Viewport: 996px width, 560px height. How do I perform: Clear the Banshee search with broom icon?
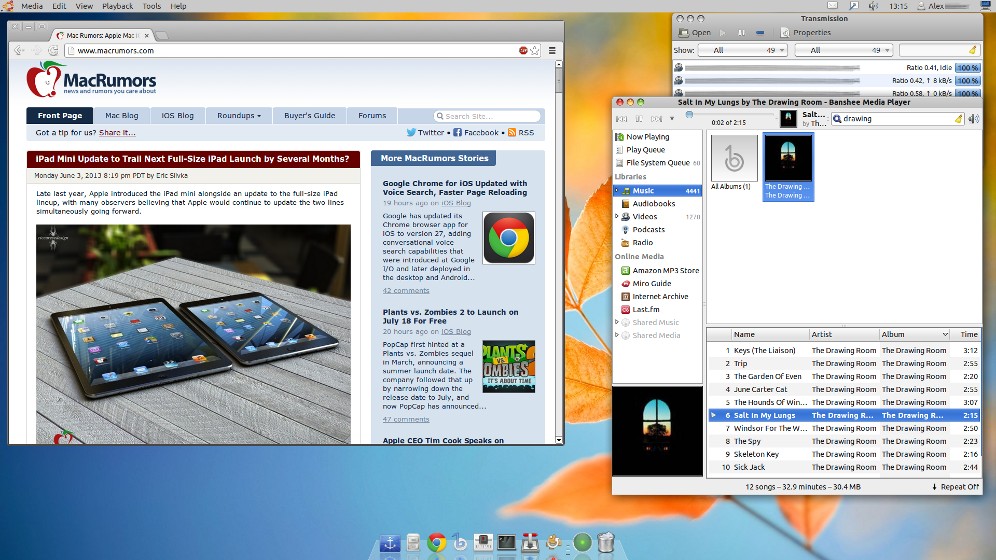point(959,119)
